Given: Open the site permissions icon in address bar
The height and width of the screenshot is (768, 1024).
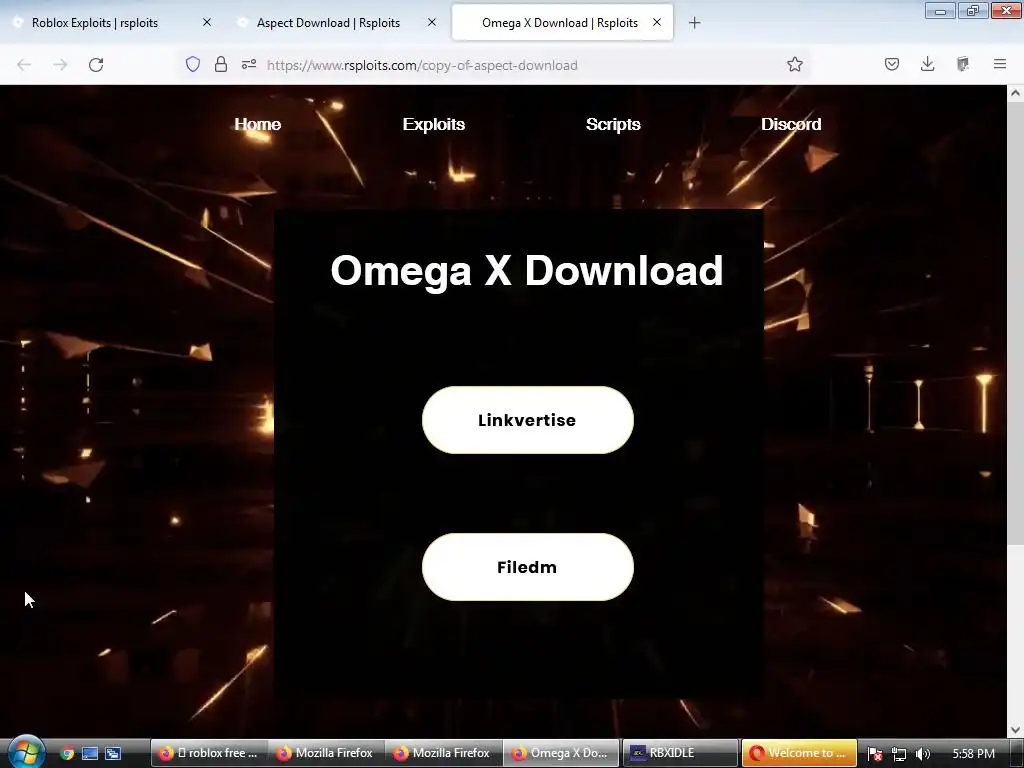Looking at the screenshot, I should (x=249, y=64).
